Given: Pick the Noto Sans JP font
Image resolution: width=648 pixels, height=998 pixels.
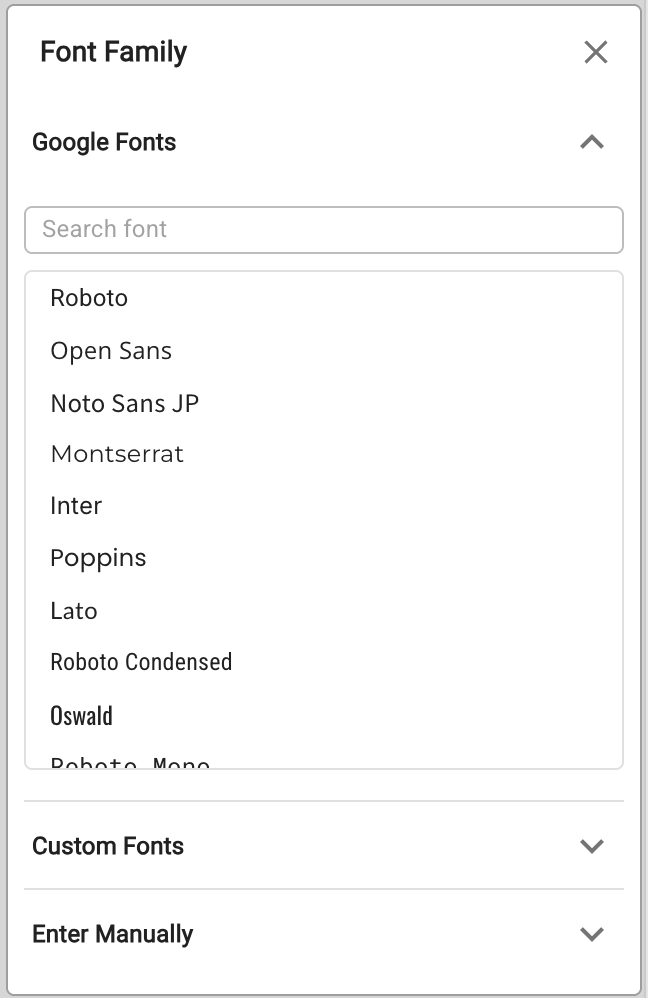Looking at the screenshot, I should click(x=125, y=404).
